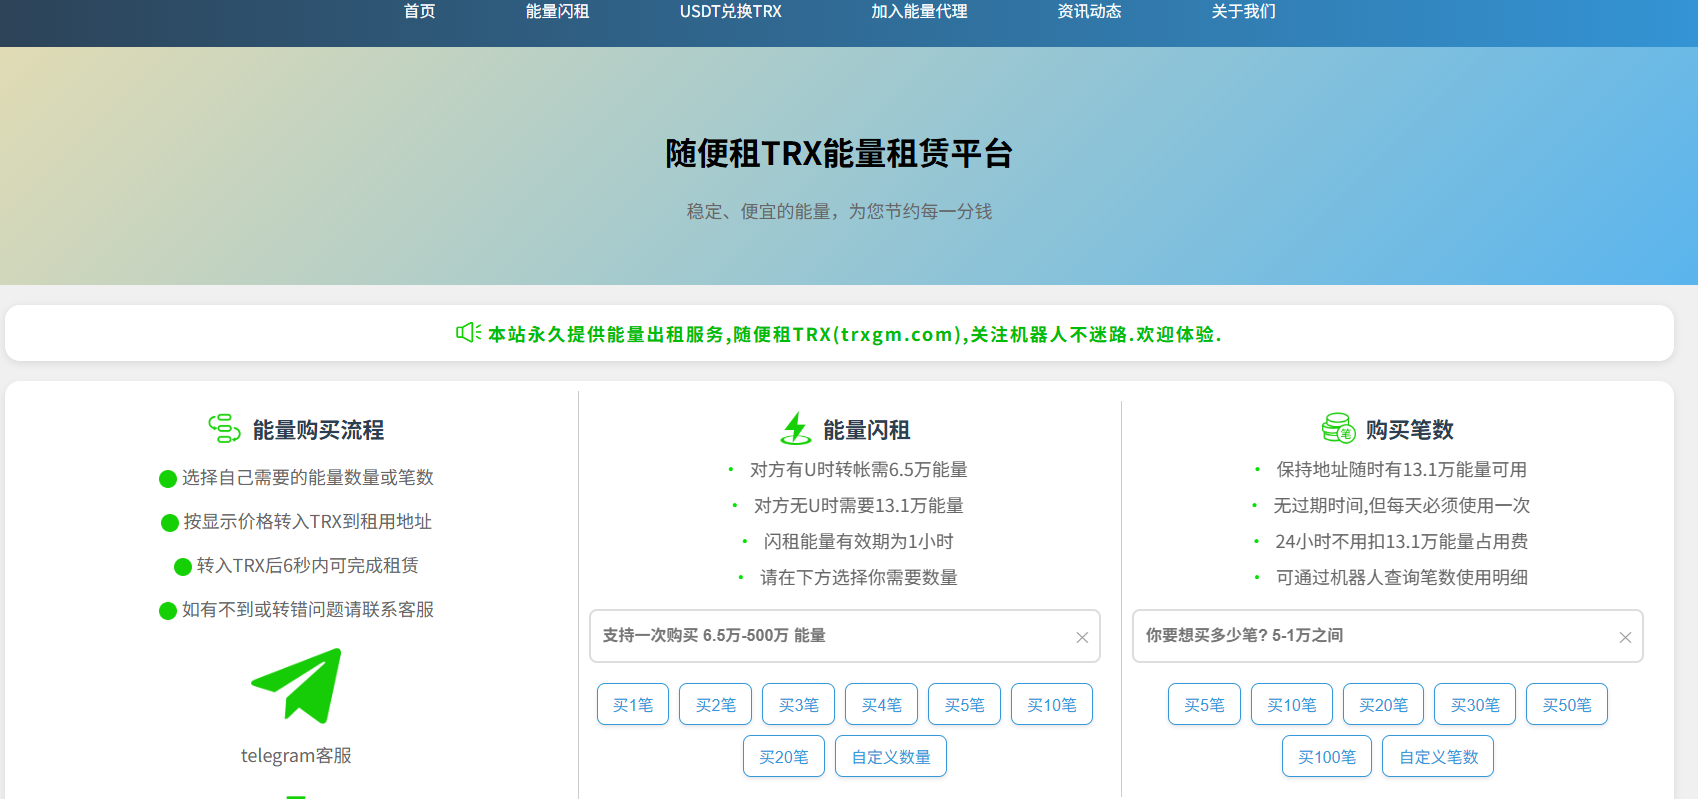Select the 买50笔 button

coord(1567,704)
